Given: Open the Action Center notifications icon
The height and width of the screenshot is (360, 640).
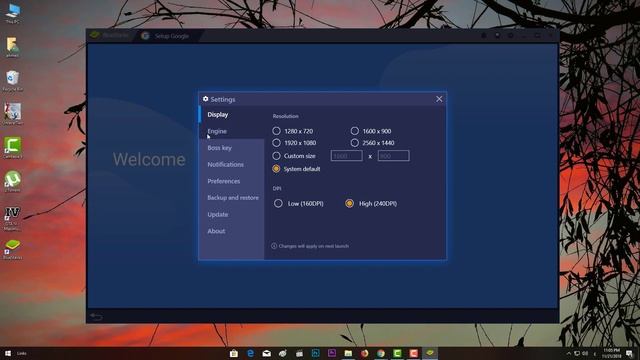Looking at the screenshot, I should pyautogui.click(x=629, y=353).
